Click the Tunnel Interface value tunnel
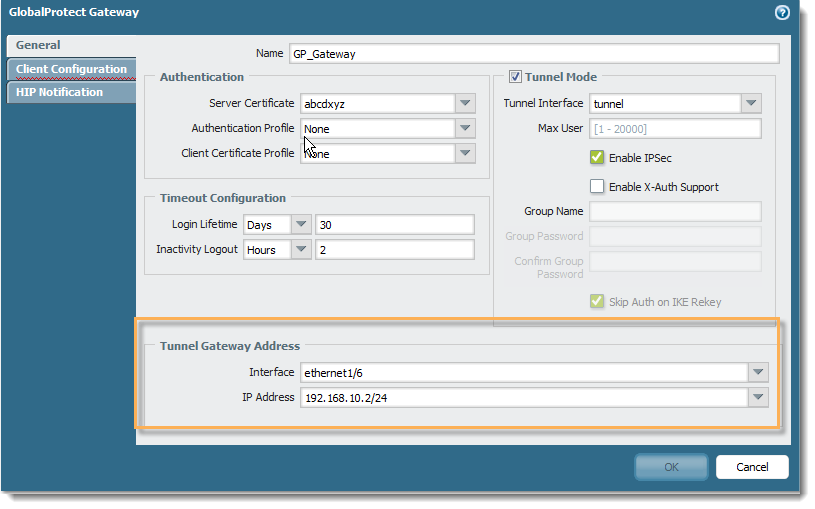The image size is (815, 509). 609,104
